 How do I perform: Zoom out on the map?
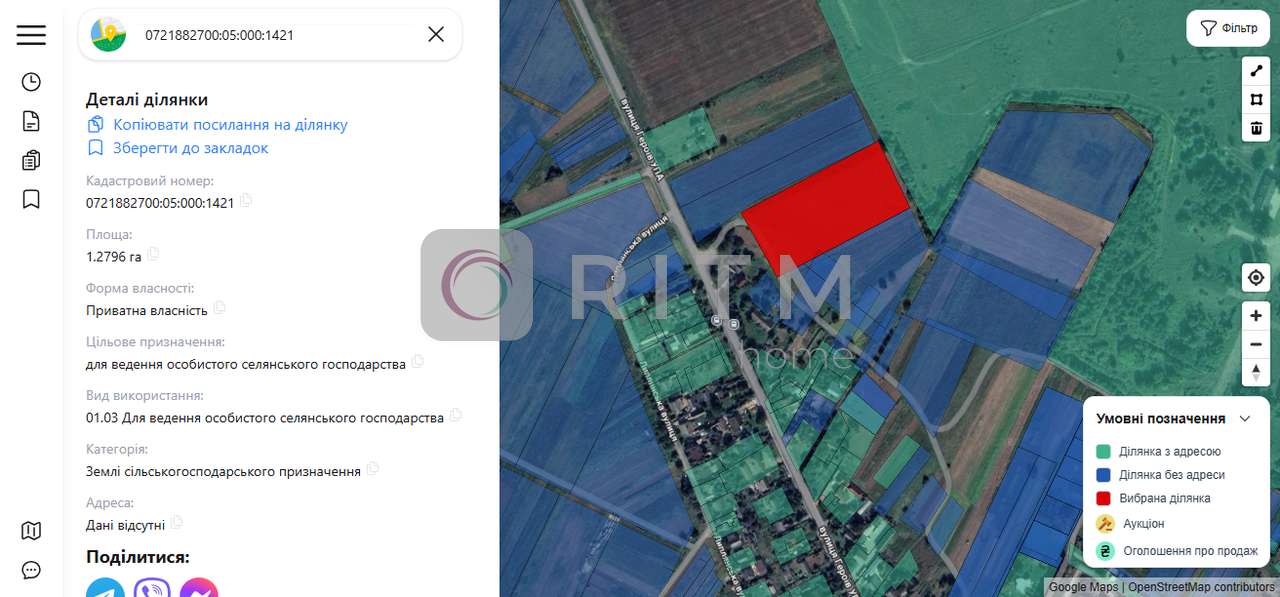click(x=1256, y=344)
